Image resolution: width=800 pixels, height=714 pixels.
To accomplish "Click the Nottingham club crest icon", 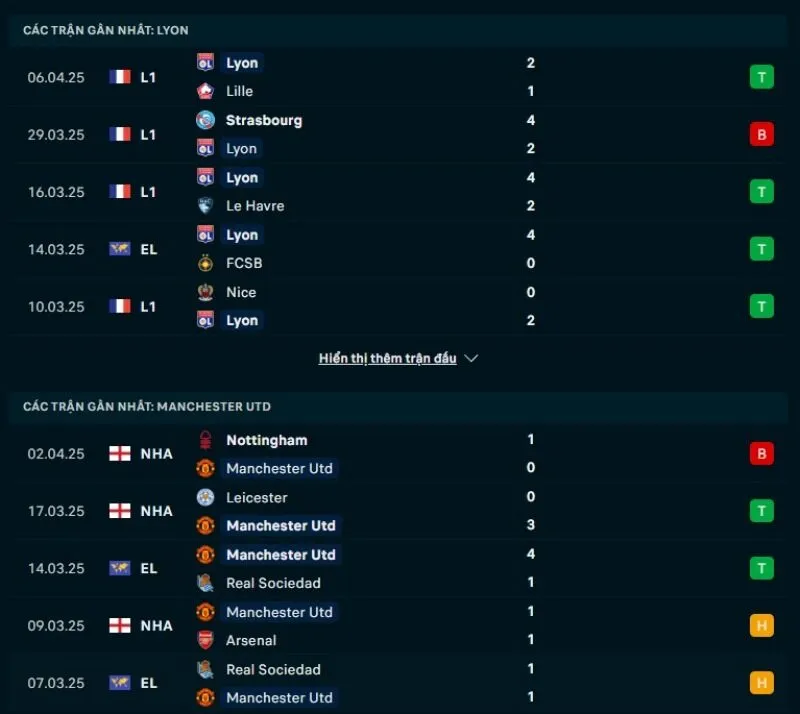I will click(206, 440).
